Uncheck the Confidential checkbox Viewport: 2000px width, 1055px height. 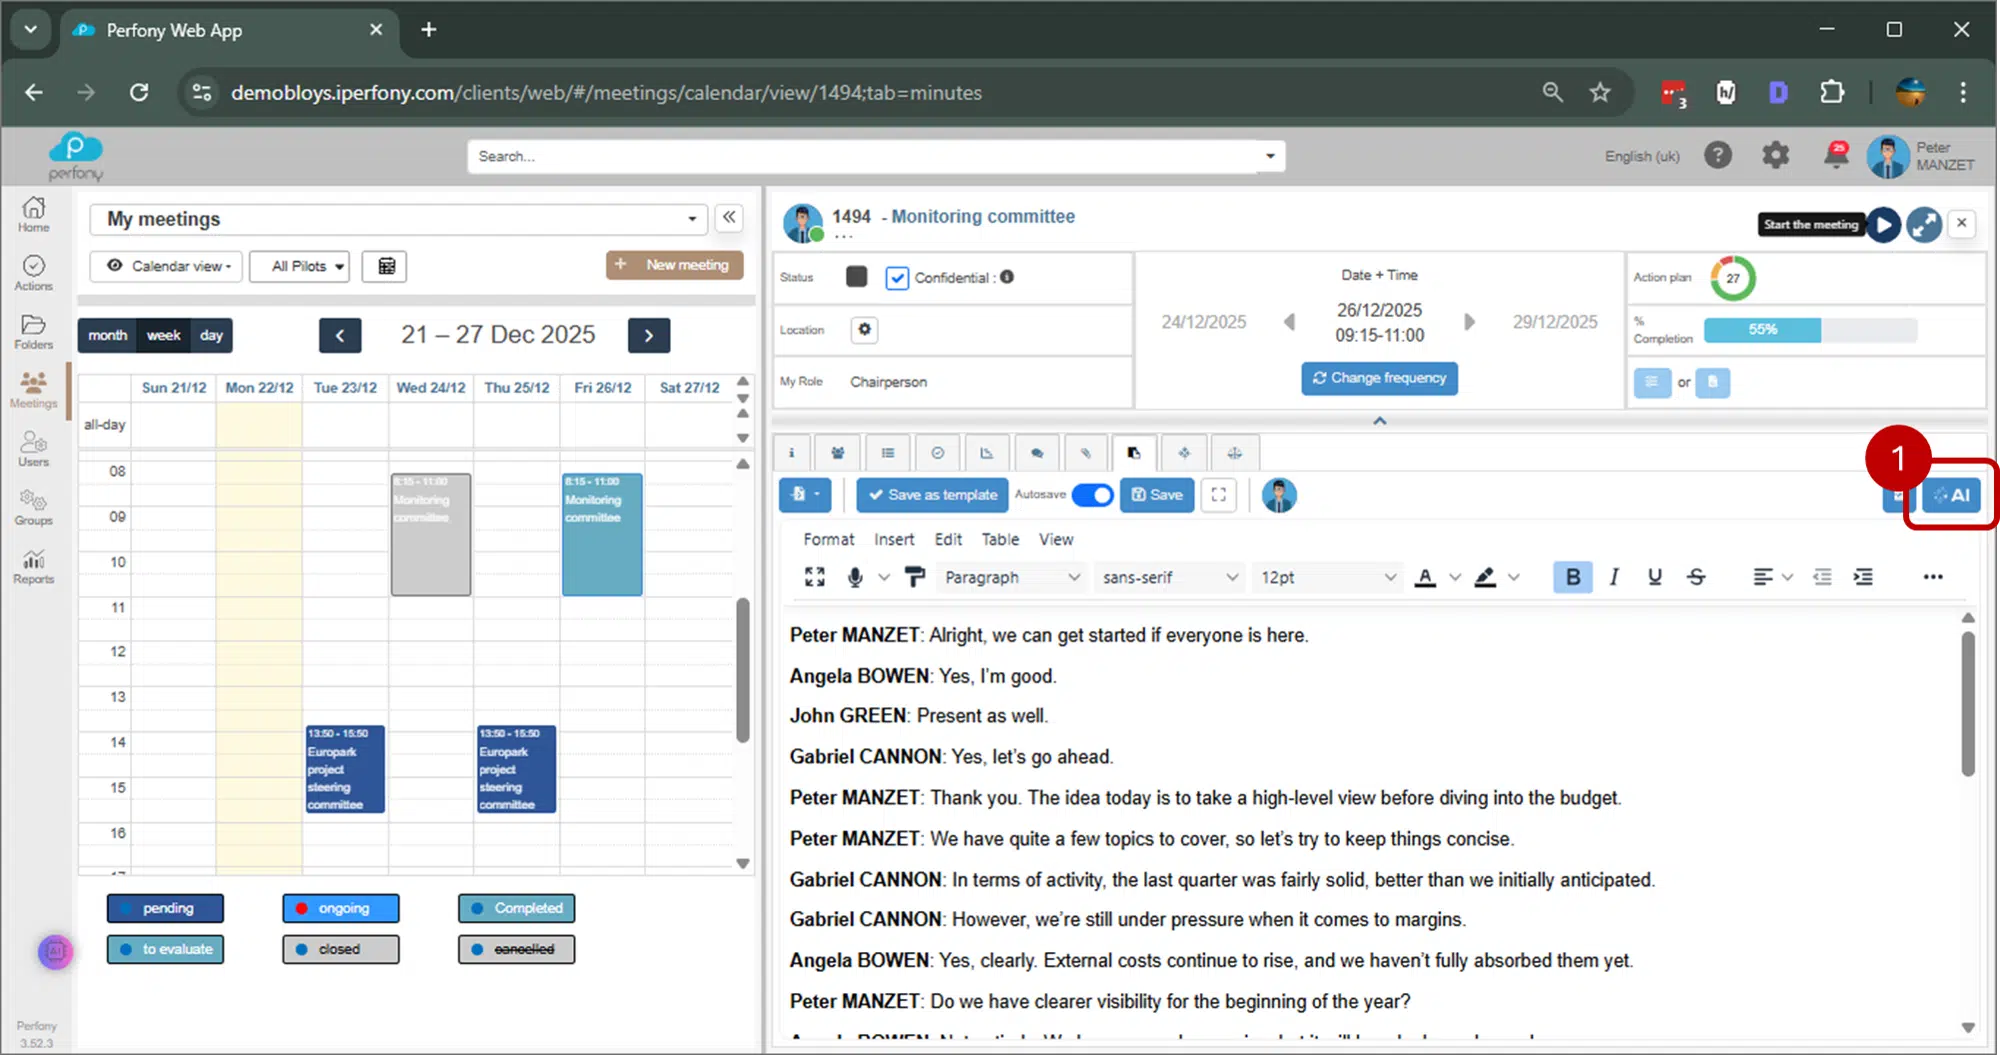click(897, 278)
